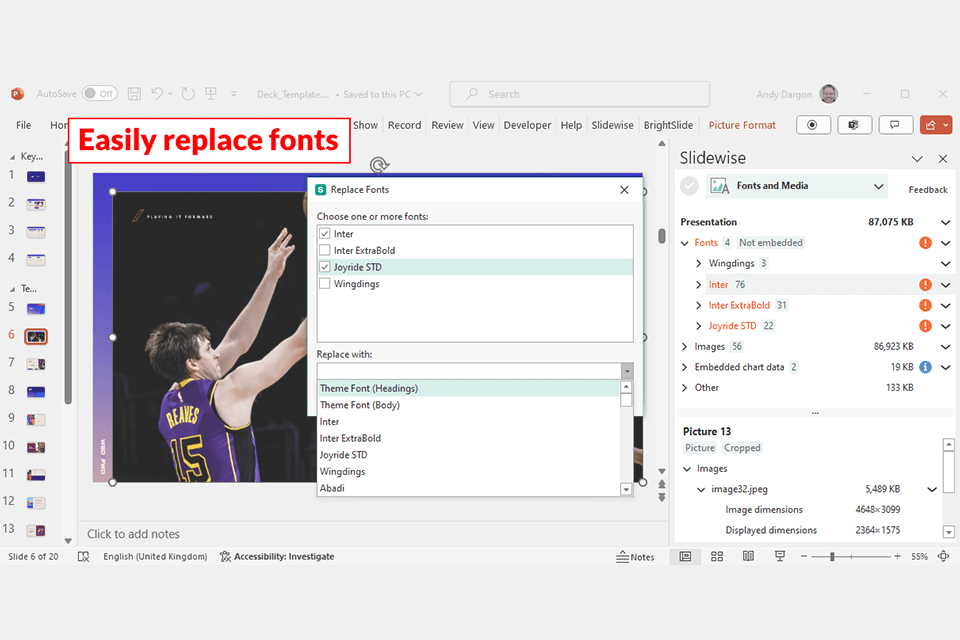
Task: Click the PowerPoint app logo
Action: point(17,94)
